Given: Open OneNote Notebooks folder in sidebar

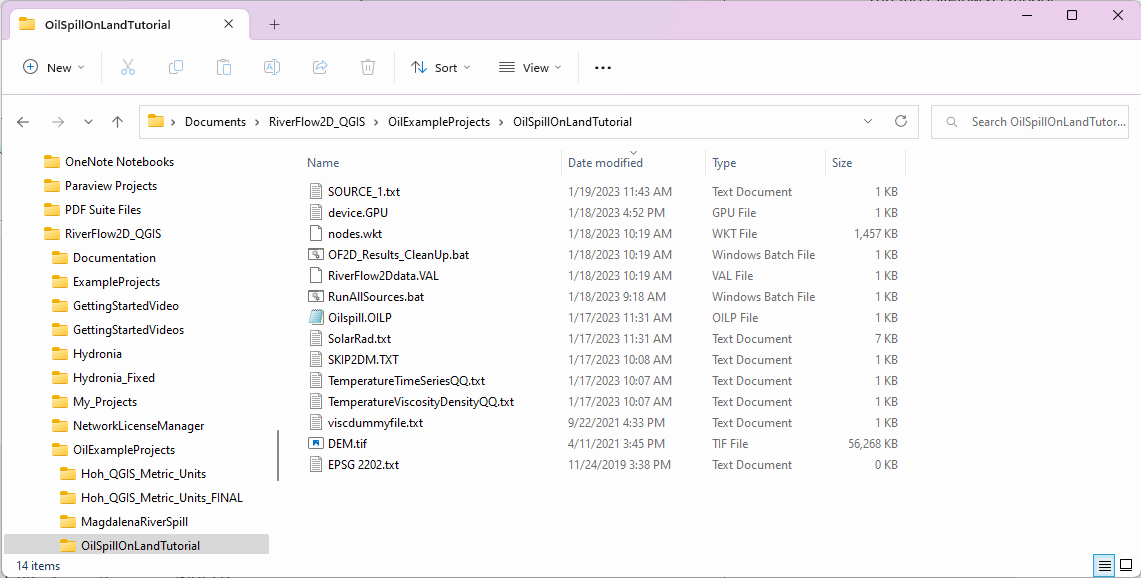Looking at the screenshot, I should pos(119,162).
